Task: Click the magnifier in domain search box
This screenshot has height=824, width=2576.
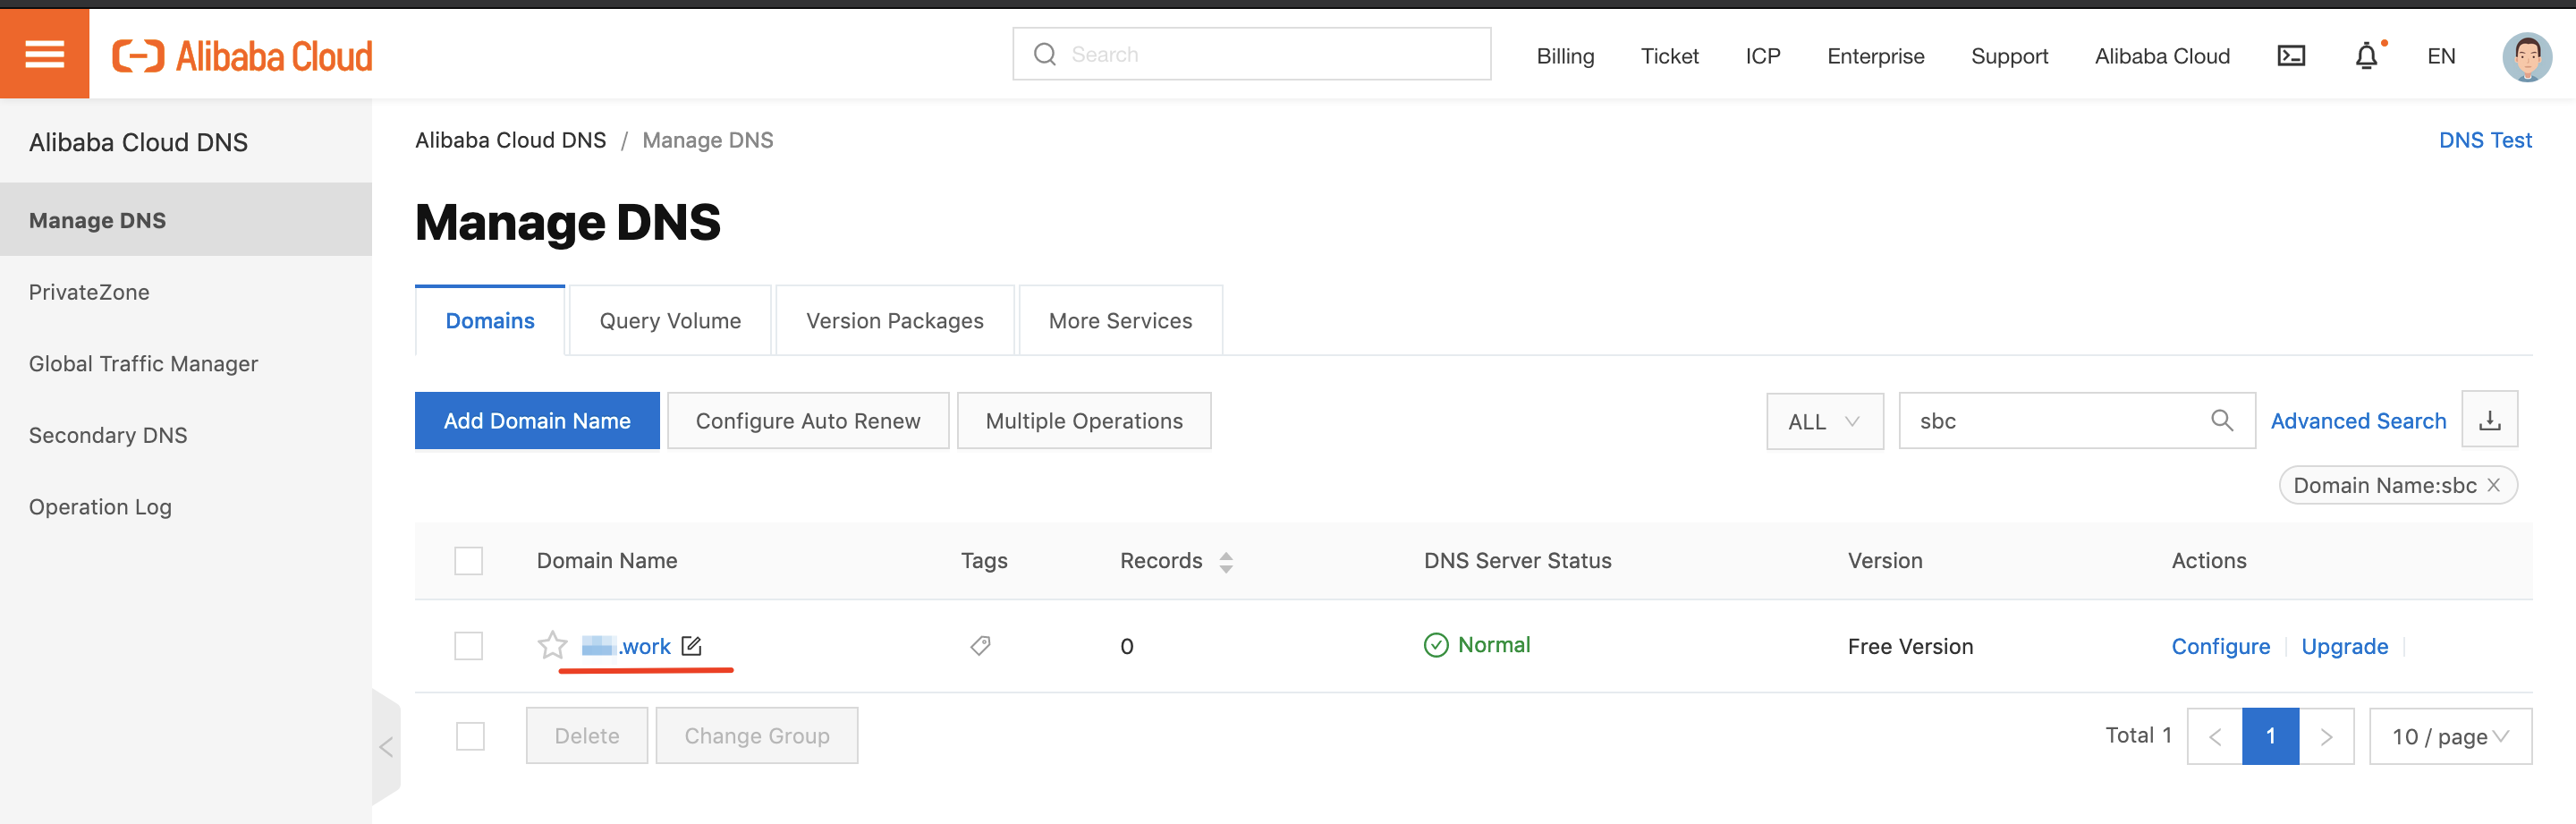Action: click(x=2221, y=420)
